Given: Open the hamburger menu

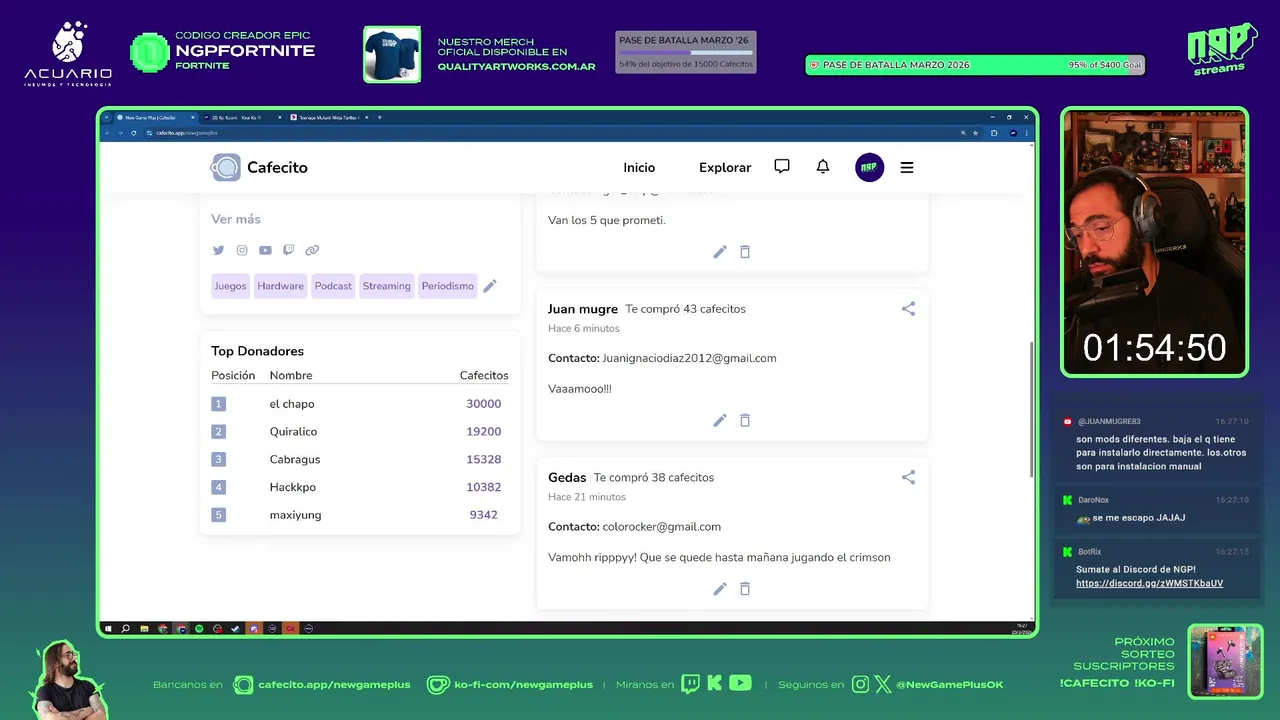Looking at the screenshot, I should click(907, 168).
